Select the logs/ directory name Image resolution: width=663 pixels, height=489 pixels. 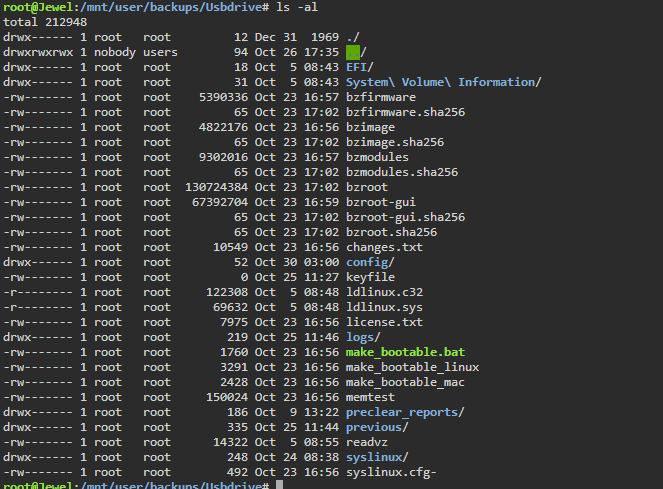(x=363, y=338)
